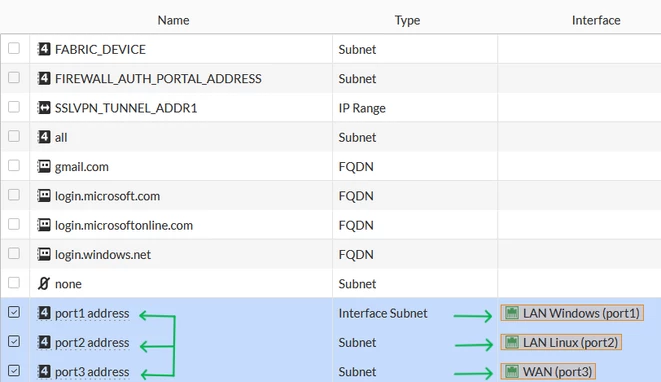661x382 pixels.
Task: Click the 'none' address null icon
Action: pyautogui.click(x=44, y=283)
